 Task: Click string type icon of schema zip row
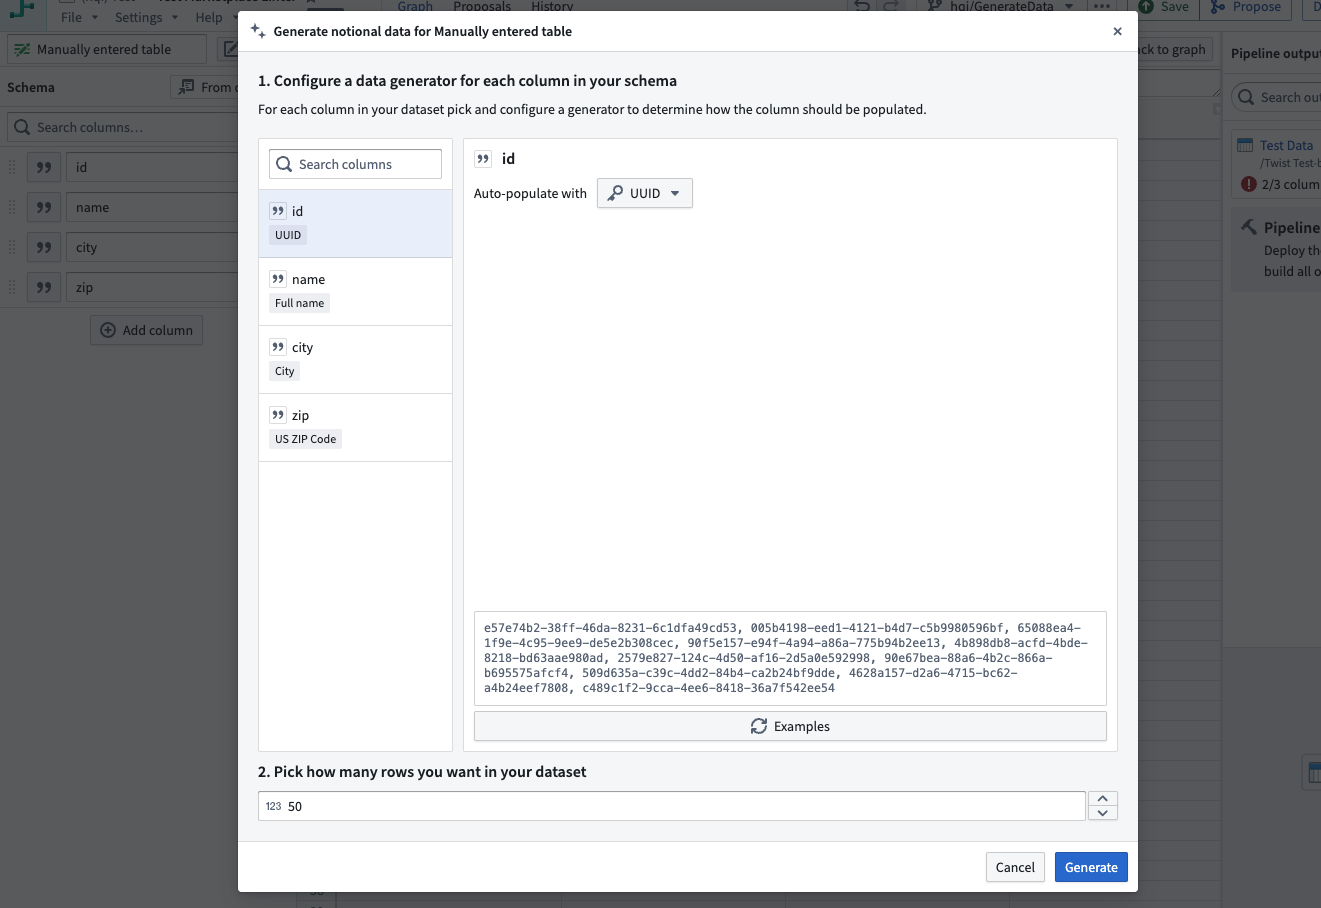(x=44, y=287)
